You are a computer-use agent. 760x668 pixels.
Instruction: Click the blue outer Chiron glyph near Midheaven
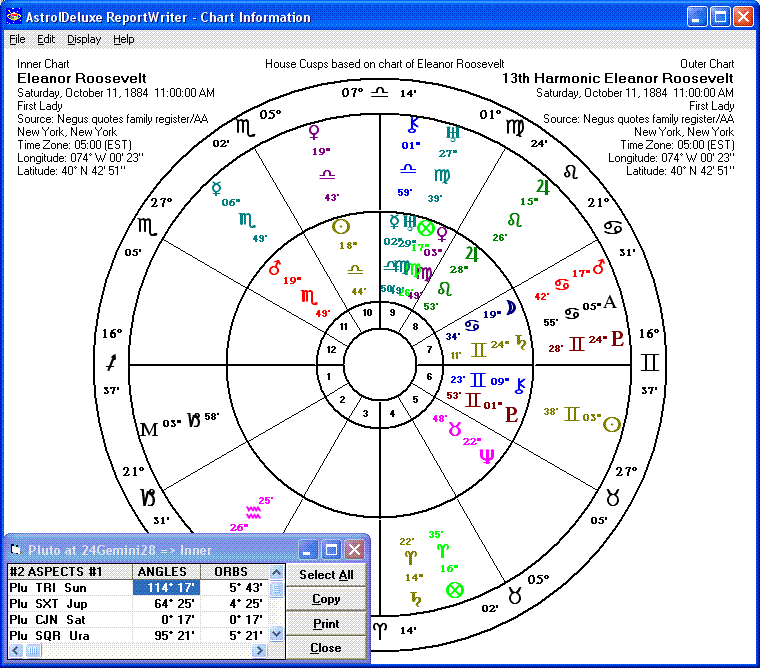click(x=411, y=126)
